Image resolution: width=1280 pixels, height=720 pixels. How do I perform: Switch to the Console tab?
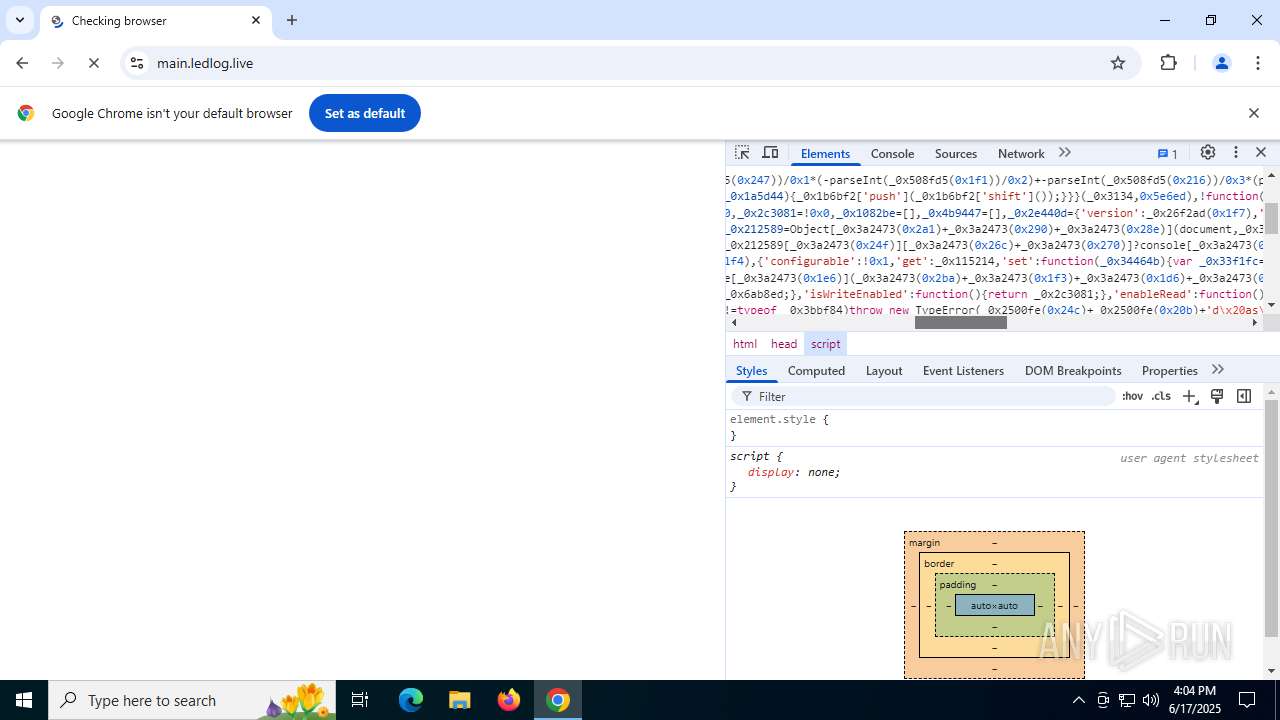892,154
